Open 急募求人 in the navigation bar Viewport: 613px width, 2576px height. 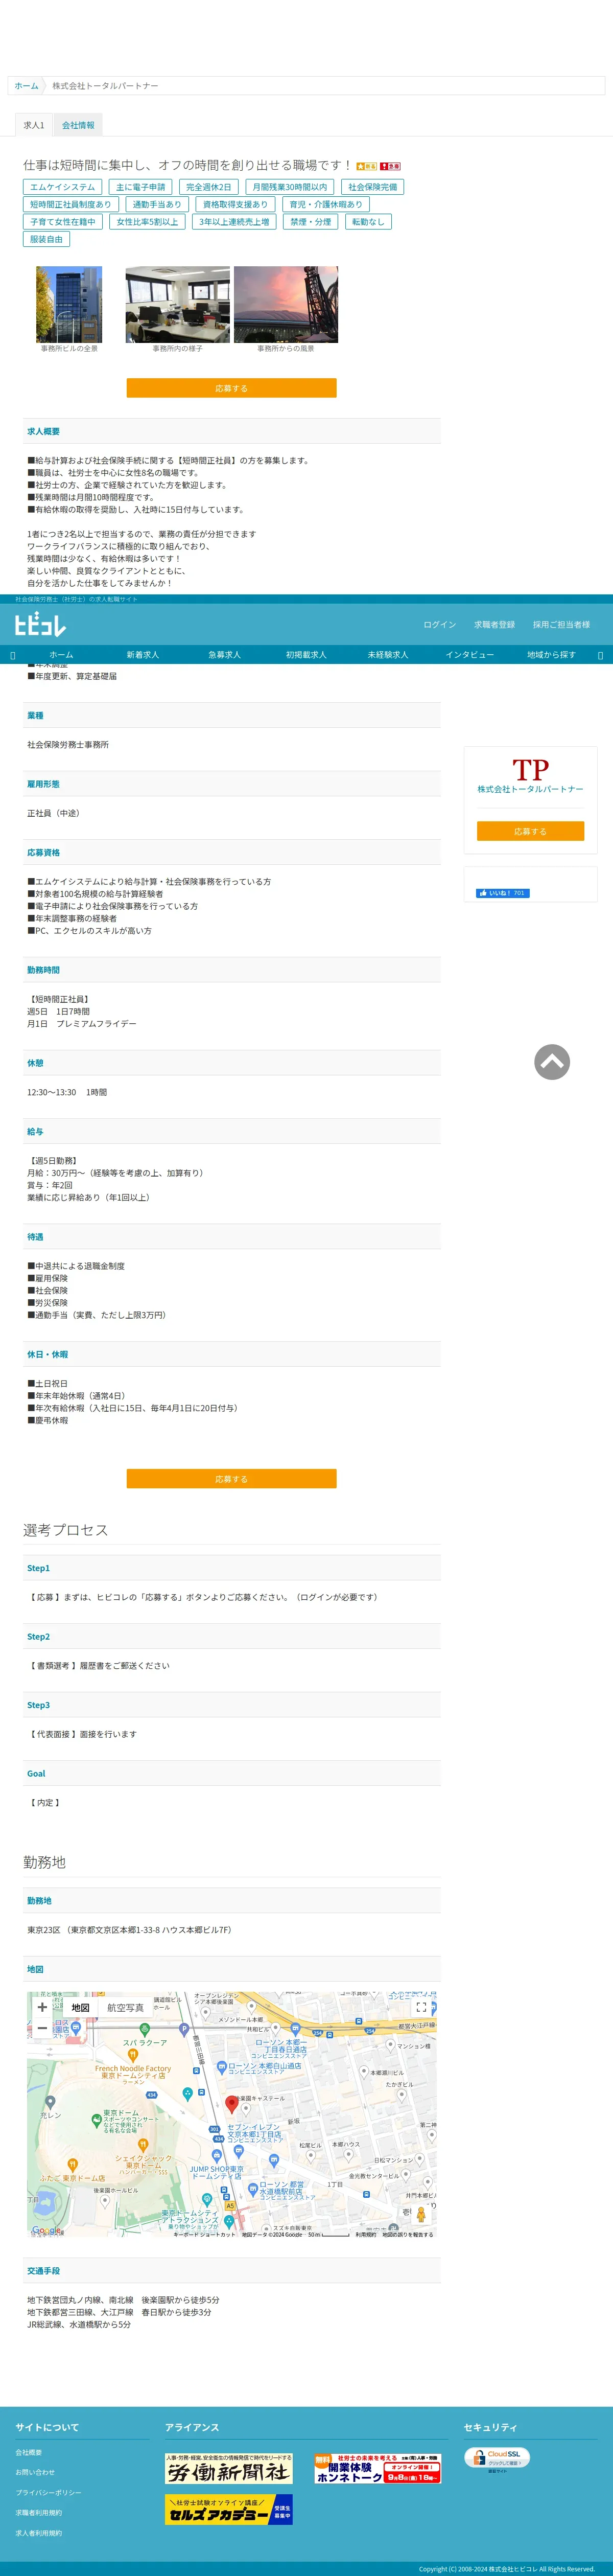(x=224, y=654)
